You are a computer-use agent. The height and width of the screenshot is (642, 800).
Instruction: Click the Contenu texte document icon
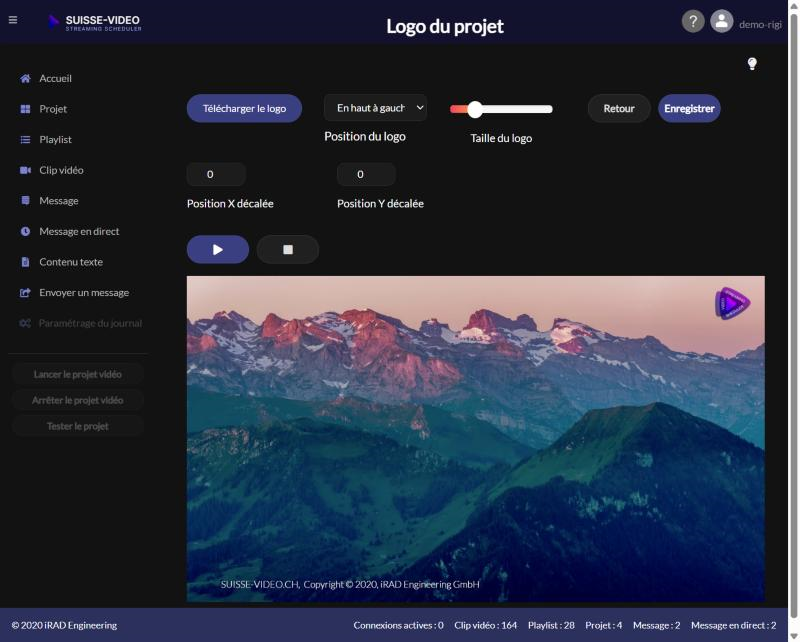click(25, 262)
